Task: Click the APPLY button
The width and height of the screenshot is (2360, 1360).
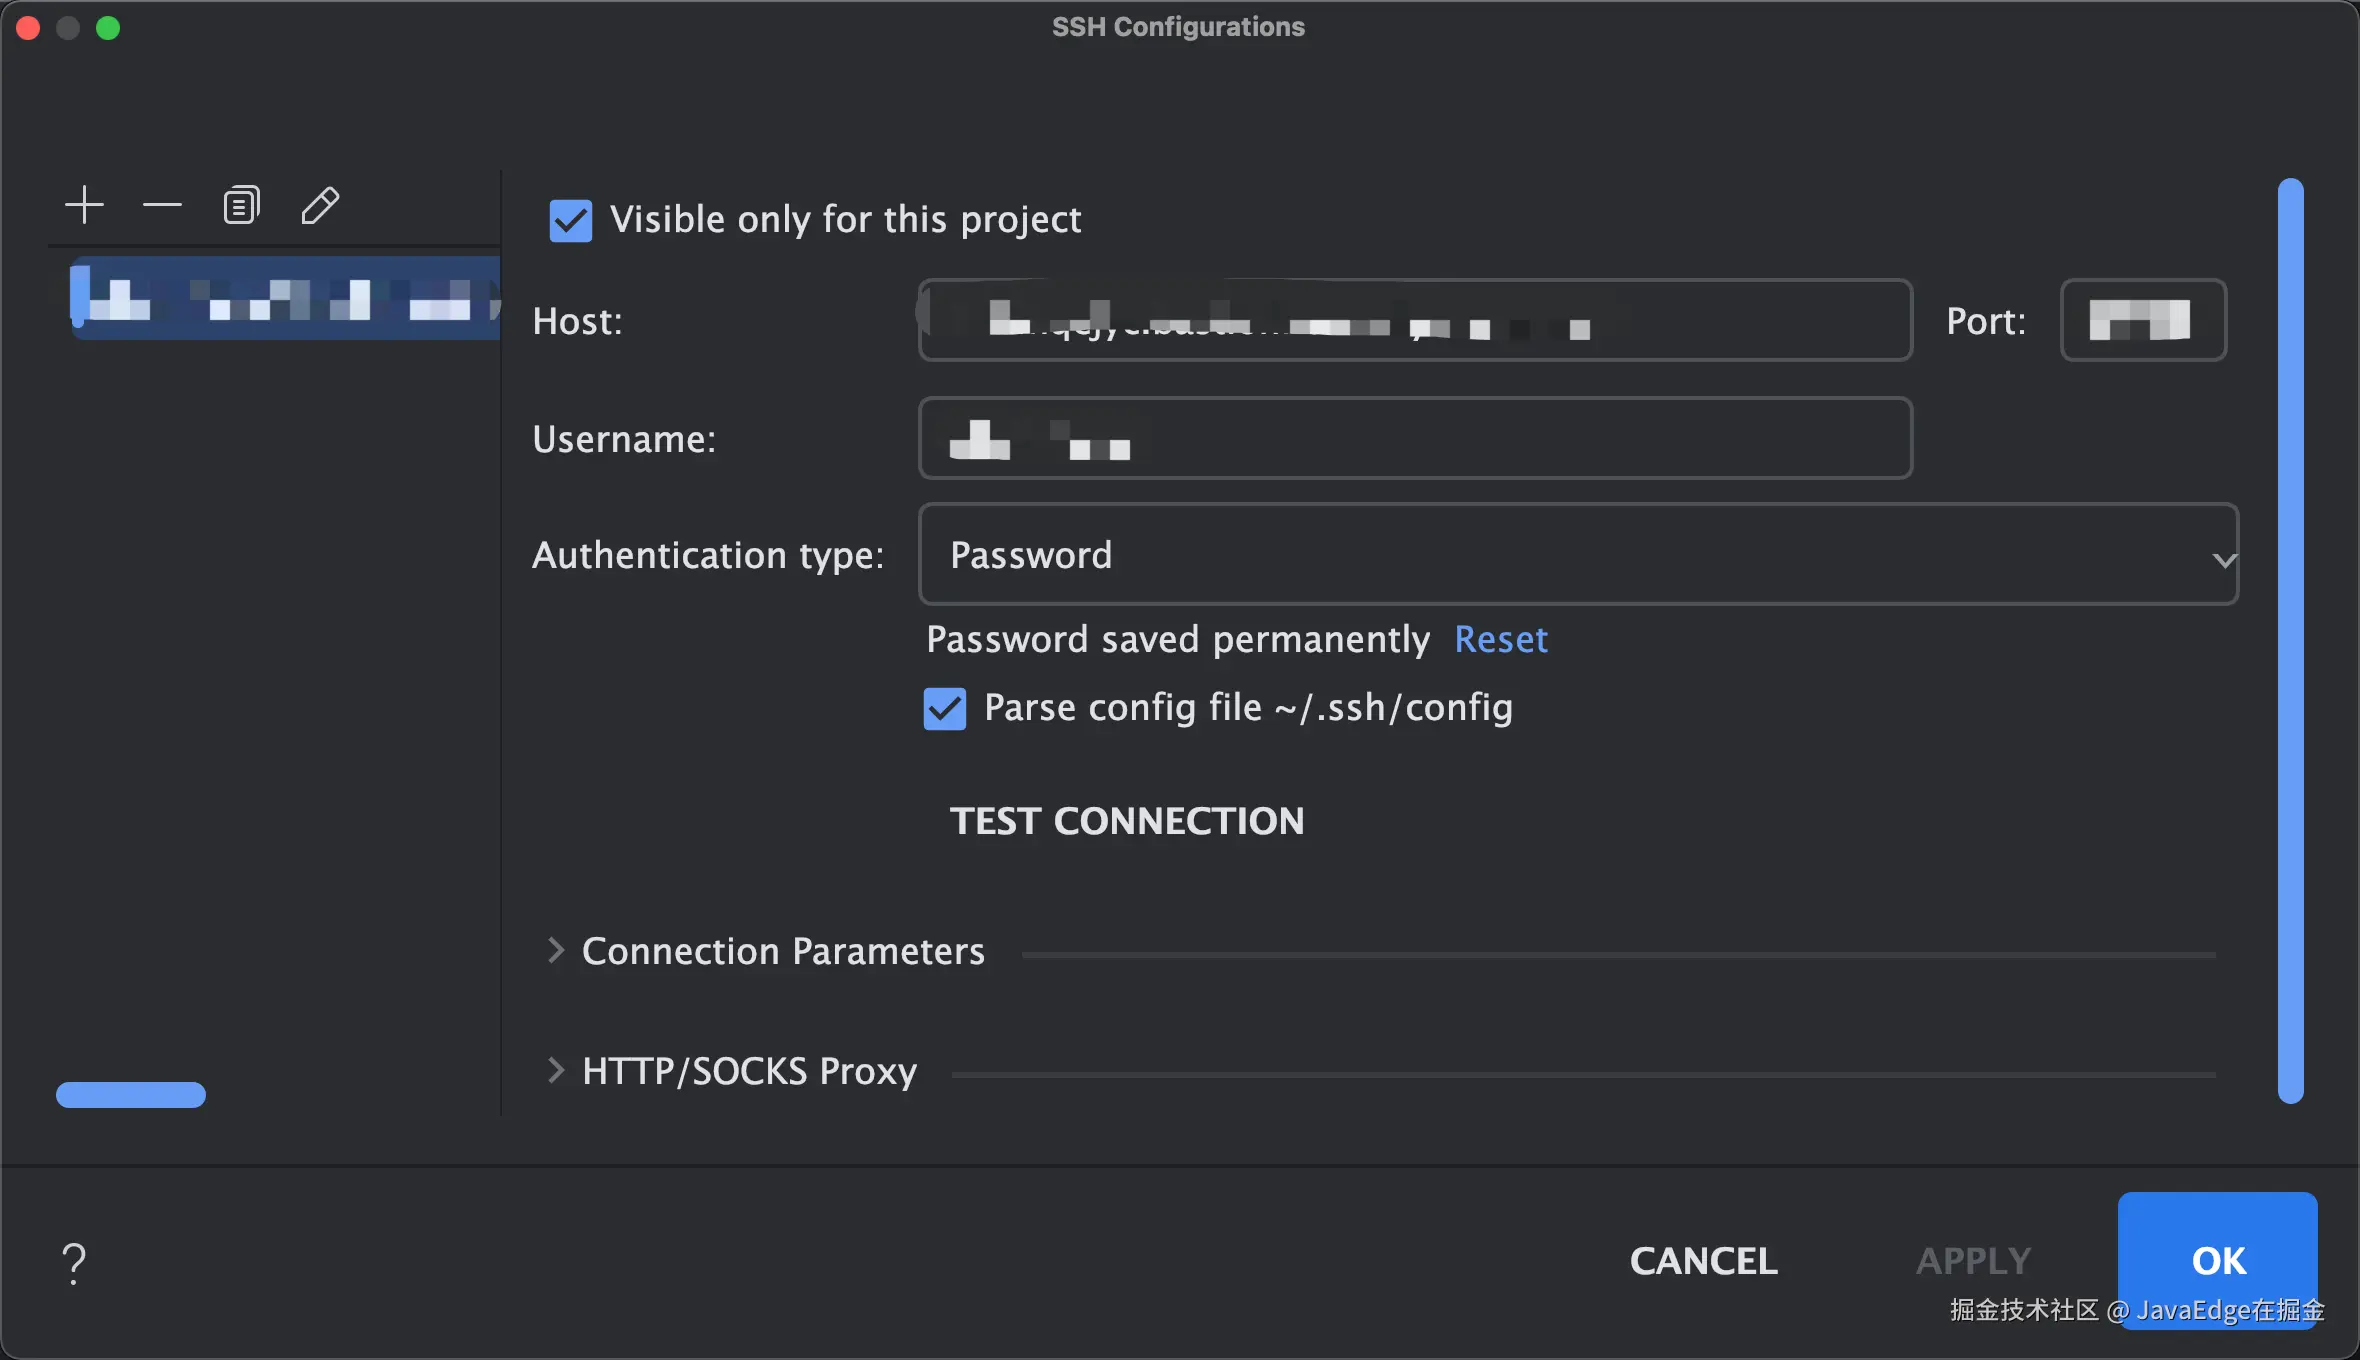Action: click(1973, 1261)
